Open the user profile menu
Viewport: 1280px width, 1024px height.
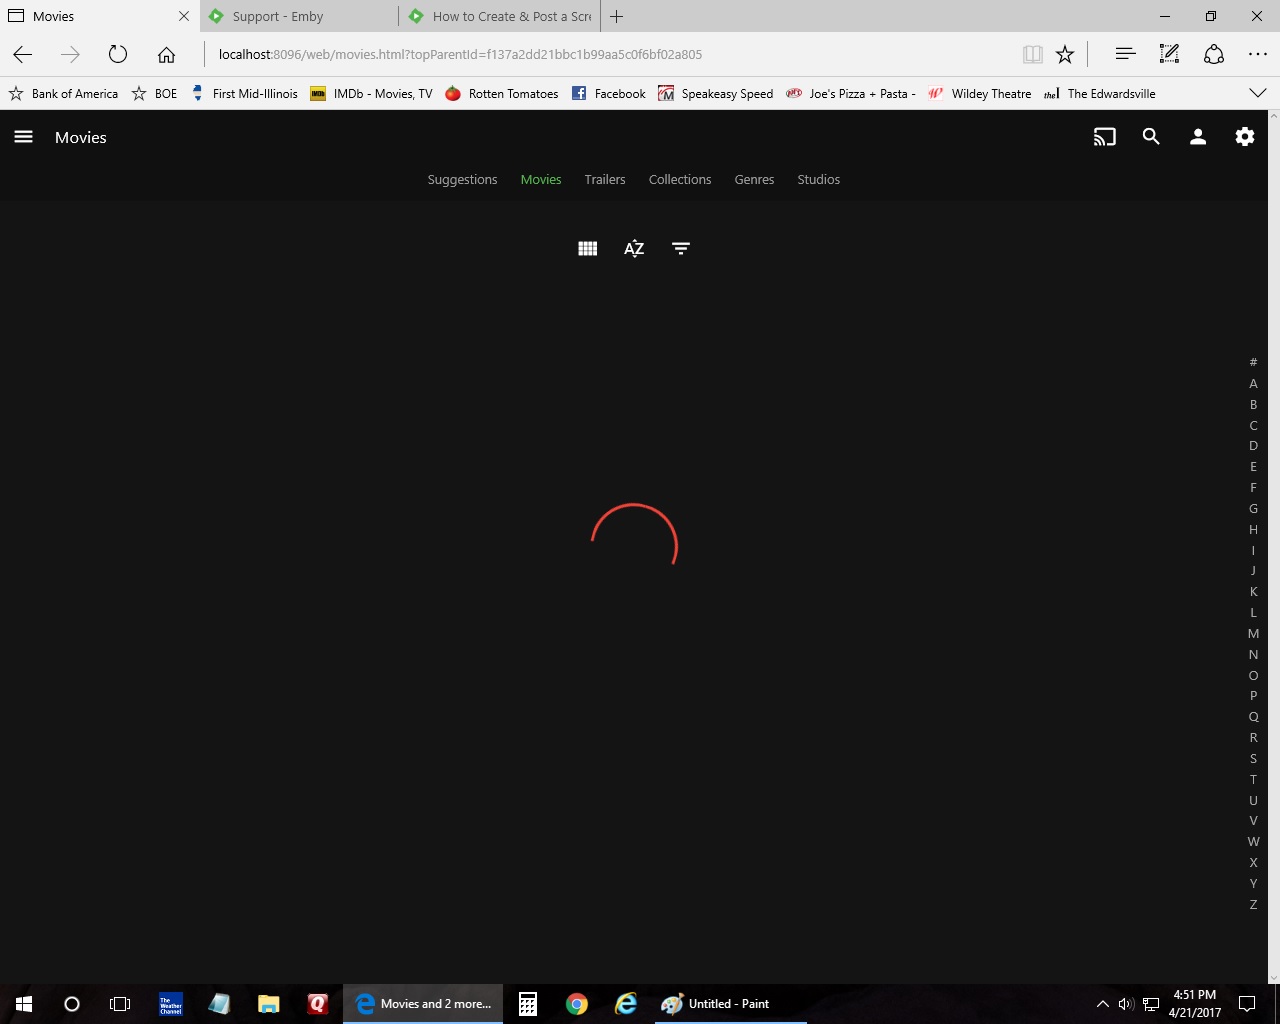[x=1198, y=137]
